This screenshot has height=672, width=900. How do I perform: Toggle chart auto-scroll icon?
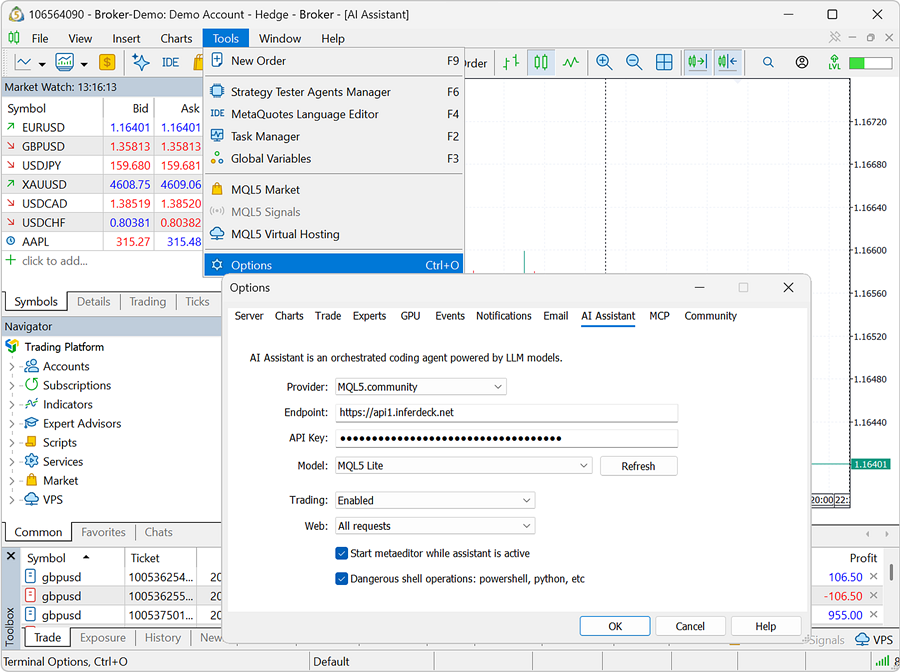(697, 62)
